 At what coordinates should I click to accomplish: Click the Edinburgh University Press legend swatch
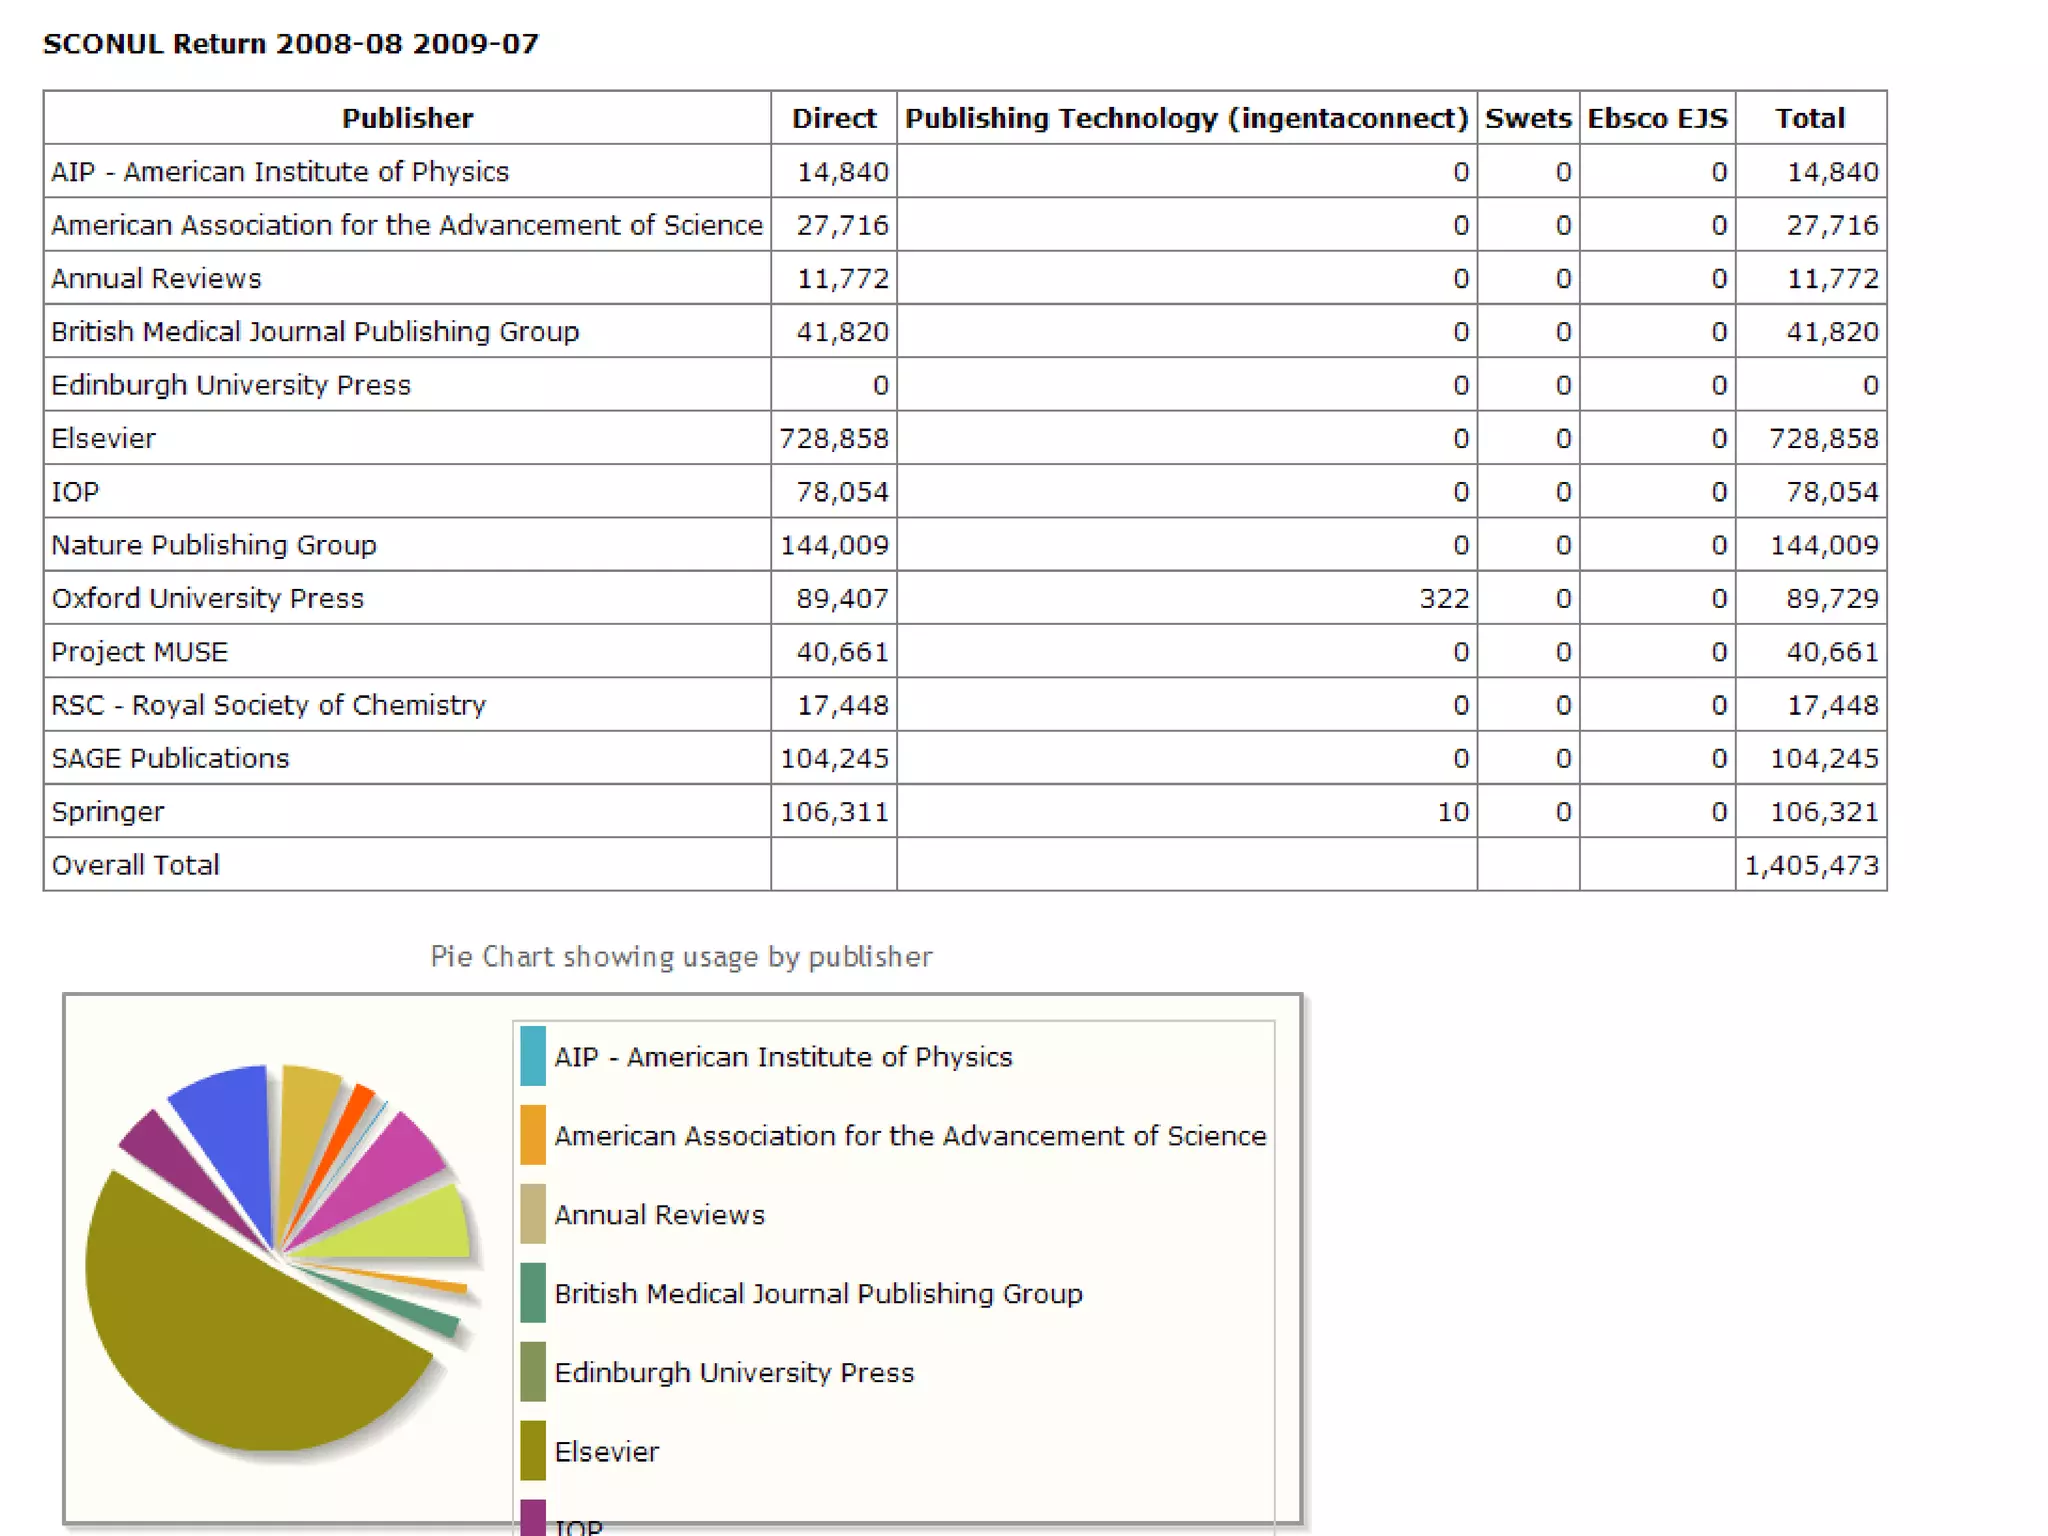point(532,1372)
